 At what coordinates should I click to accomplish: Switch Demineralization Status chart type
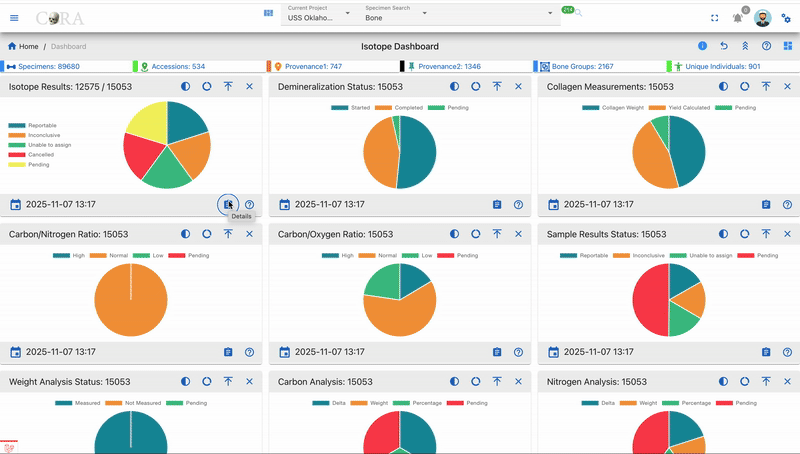coord(476,86)
